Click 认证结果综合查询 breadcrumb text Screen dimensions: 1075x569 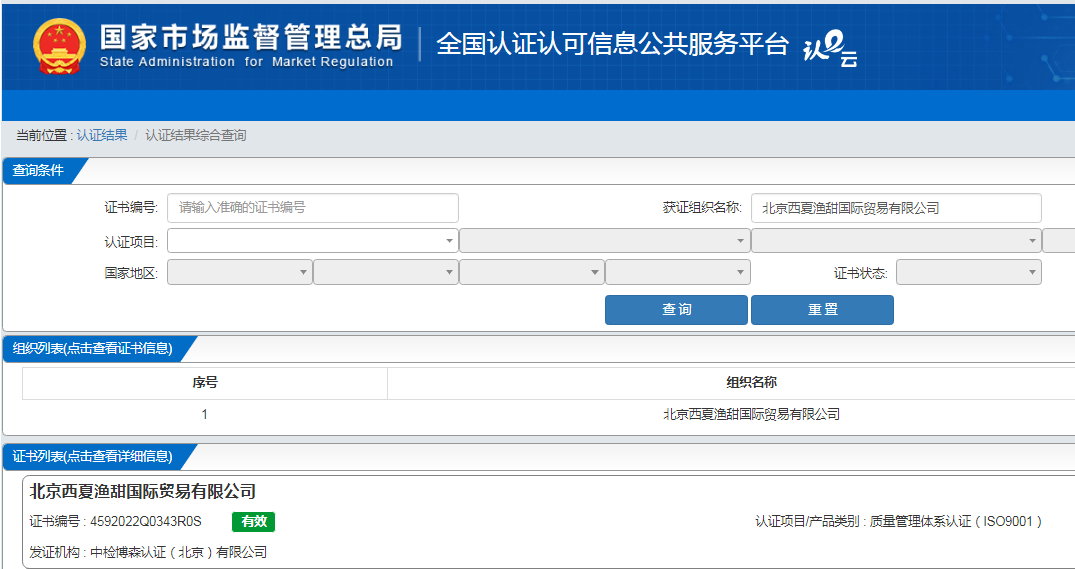(195, 135)
